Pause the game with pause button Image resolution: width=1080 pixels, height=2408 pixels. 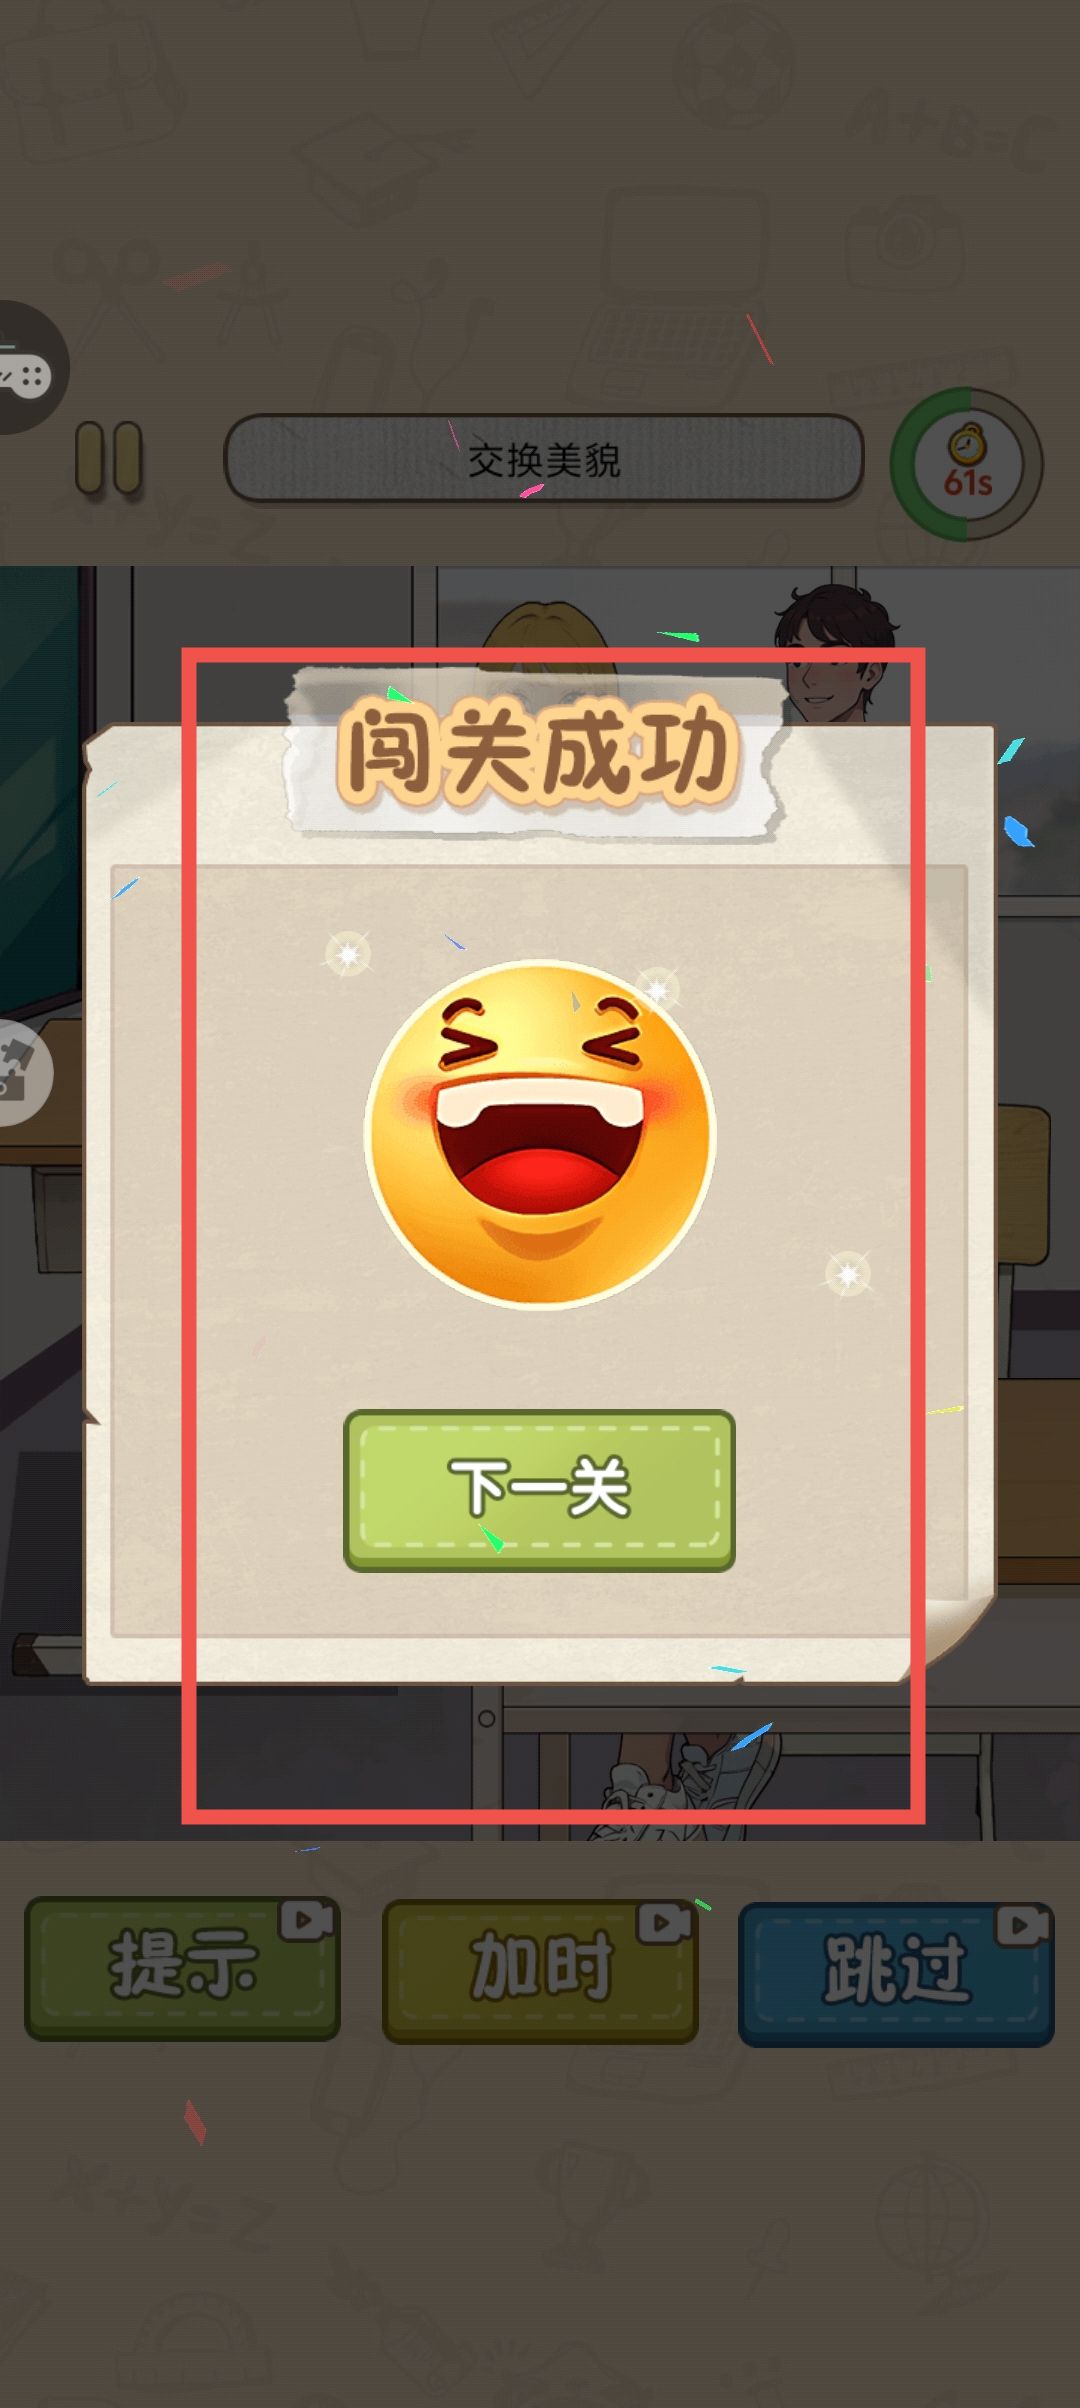[110, 458]
